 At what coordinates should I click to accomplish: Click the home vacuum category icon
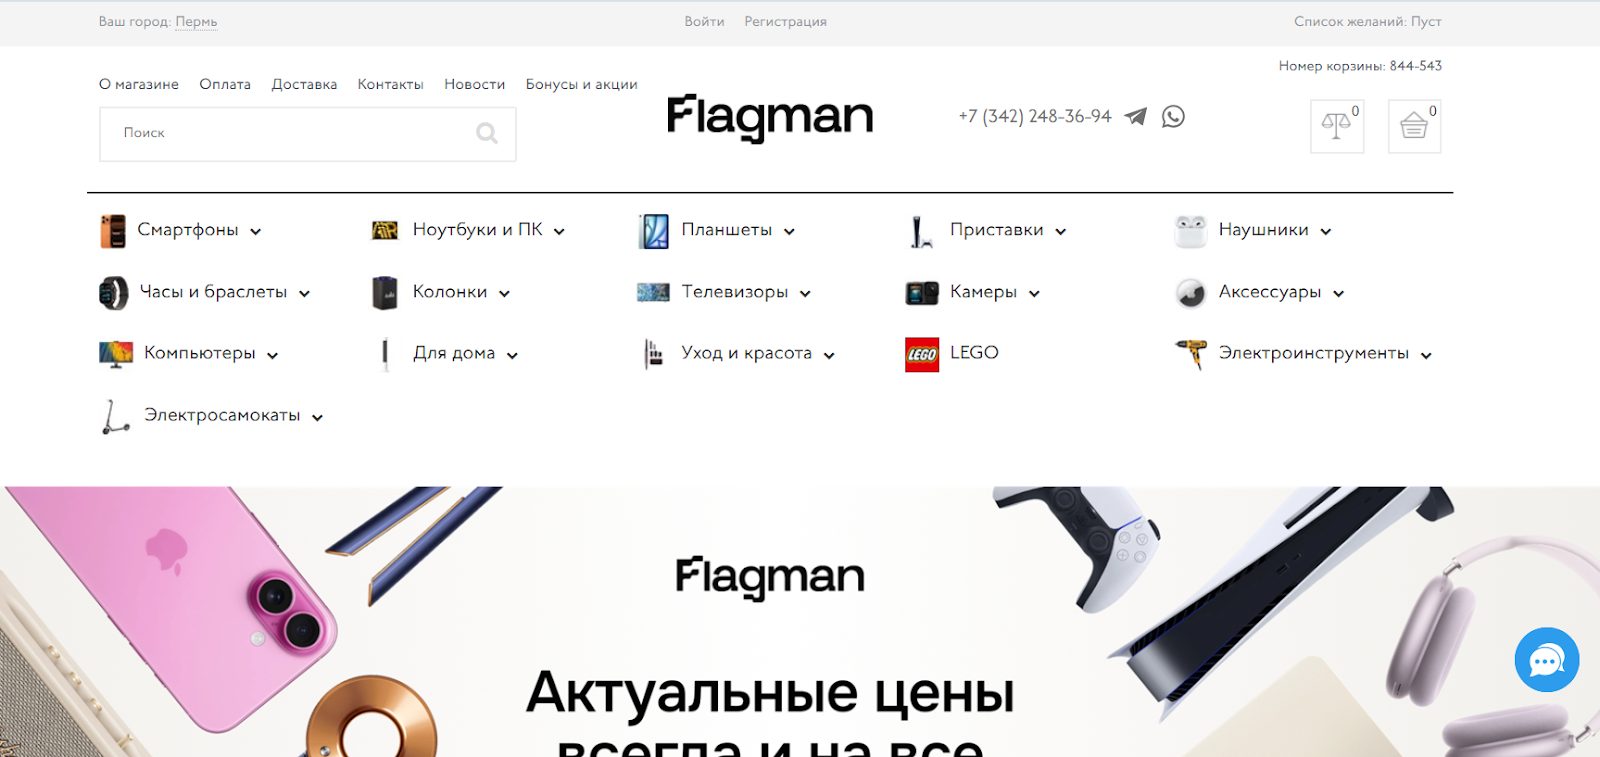385,354
